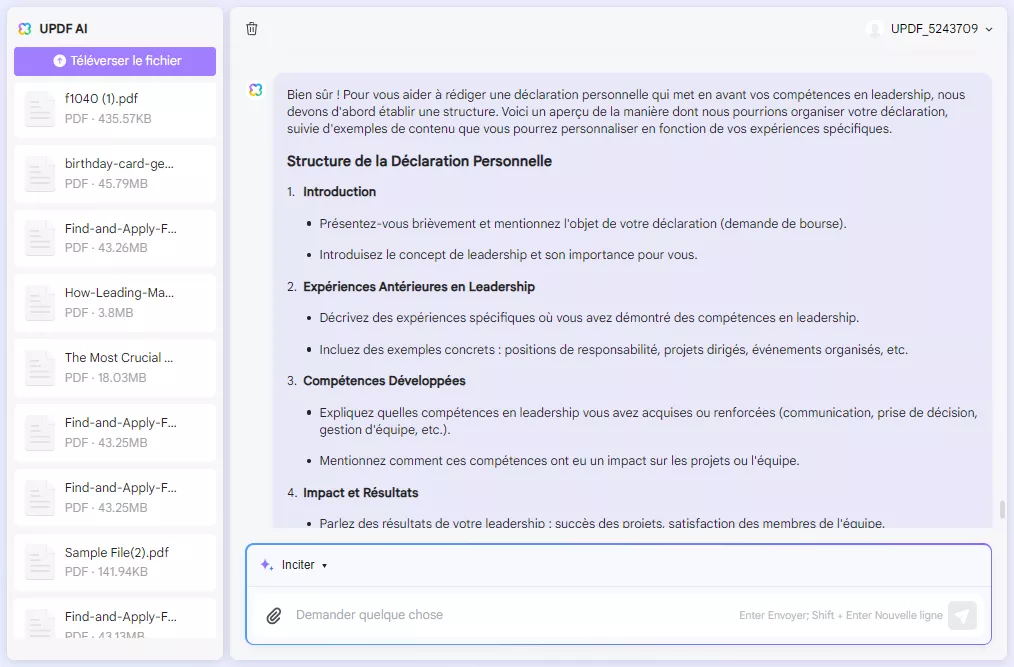Click the Demander quelque chose input field

click(500, 615)
